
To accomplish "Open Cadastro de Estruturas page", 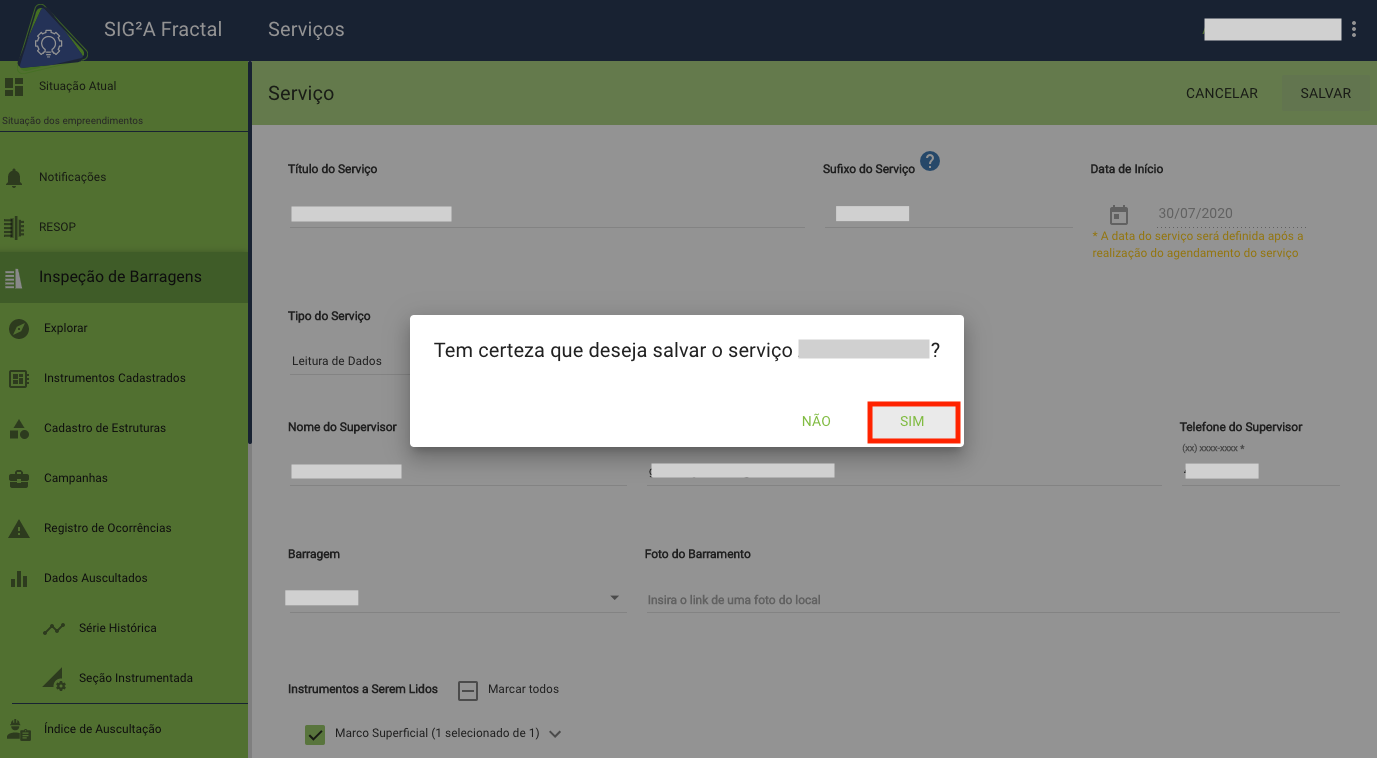I will coord(105,428).
